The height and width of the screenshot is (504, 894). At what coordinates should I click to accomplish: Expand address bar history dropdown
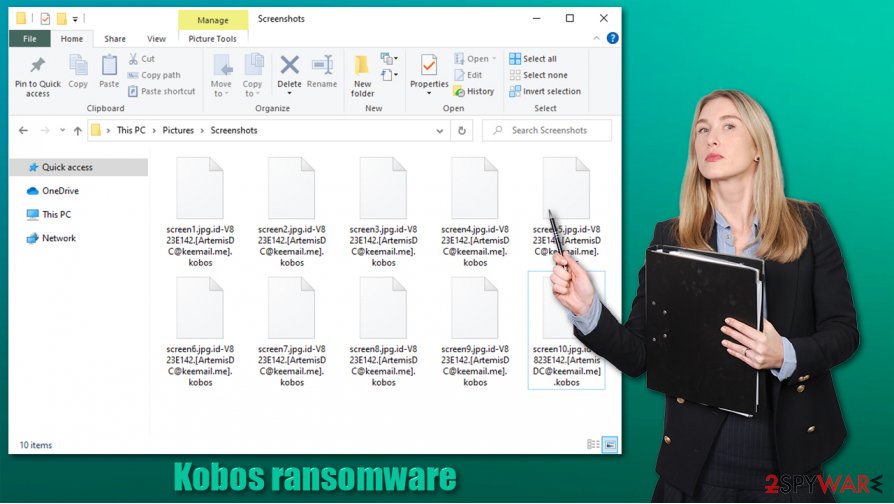pos(440,131)
